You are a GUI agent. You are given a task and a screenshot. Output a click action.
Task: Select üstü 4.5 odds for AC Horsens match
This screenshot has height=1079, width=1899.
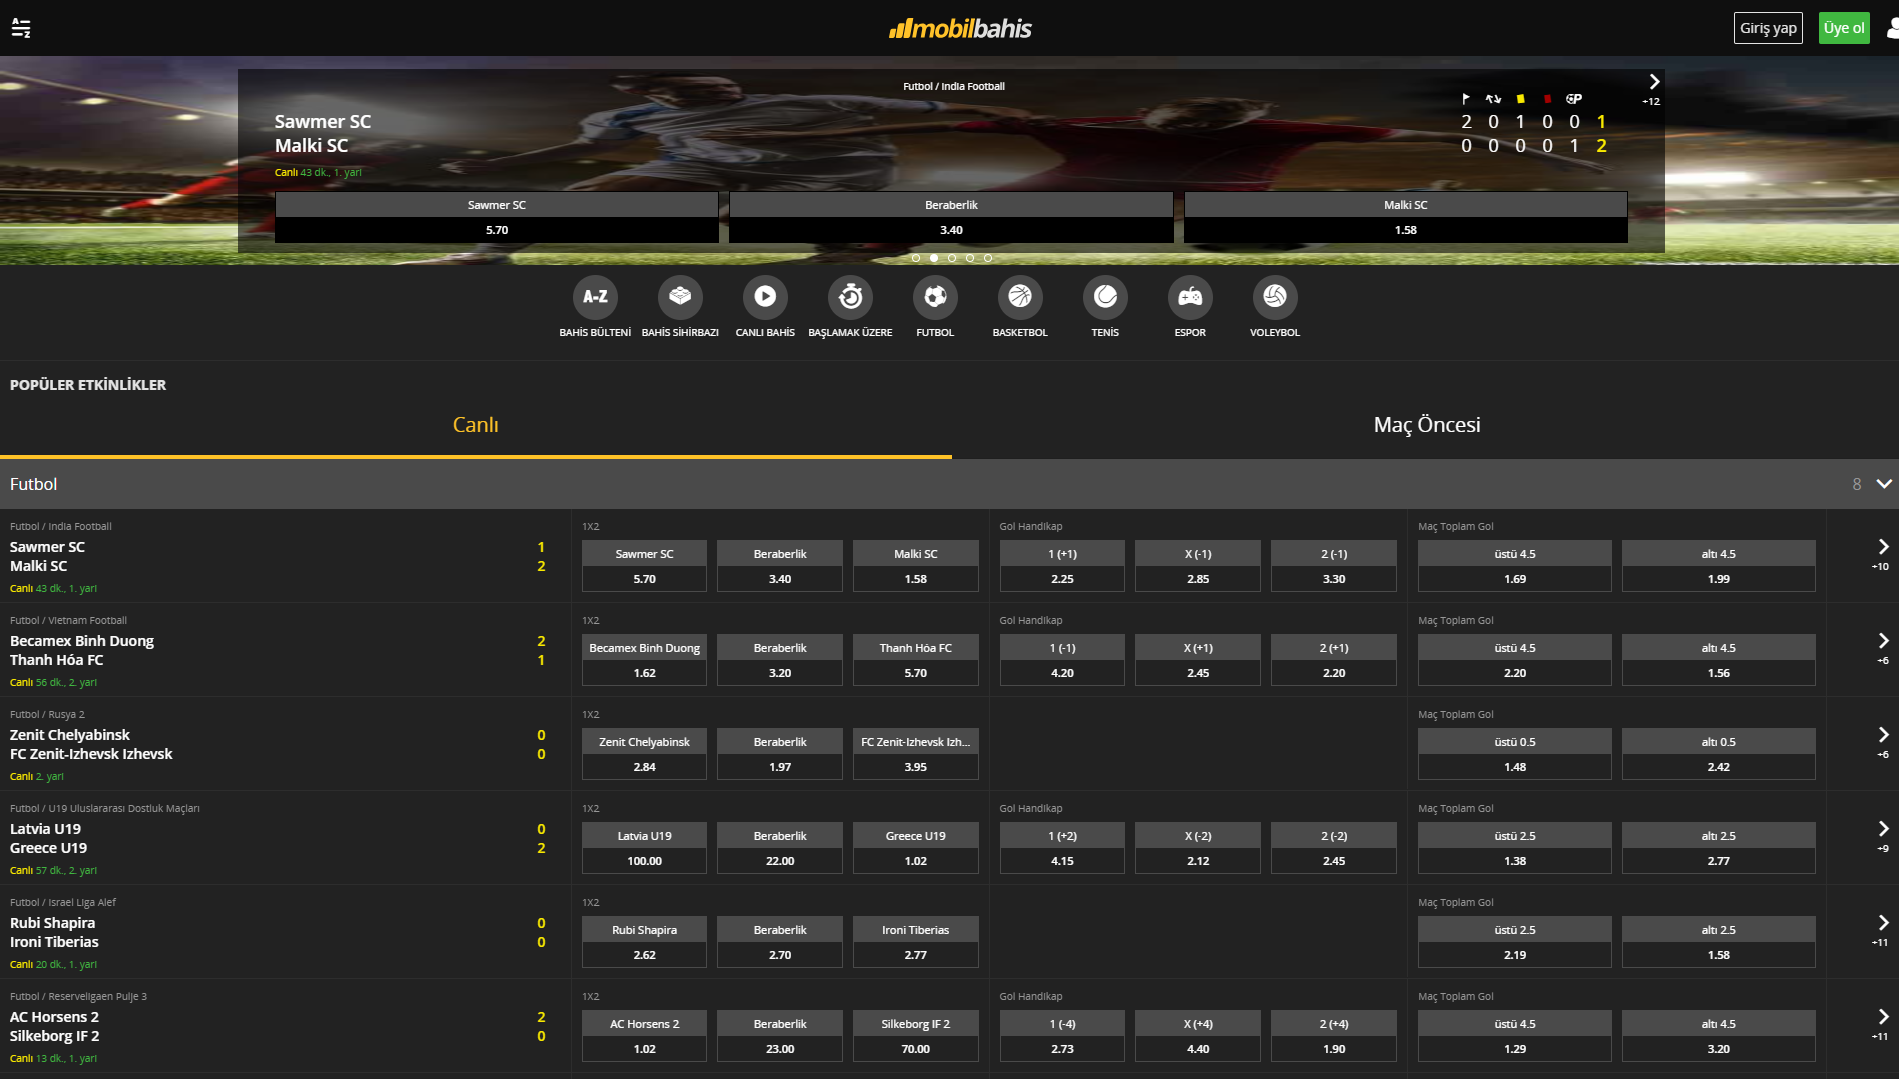tap(1514, 1048)
